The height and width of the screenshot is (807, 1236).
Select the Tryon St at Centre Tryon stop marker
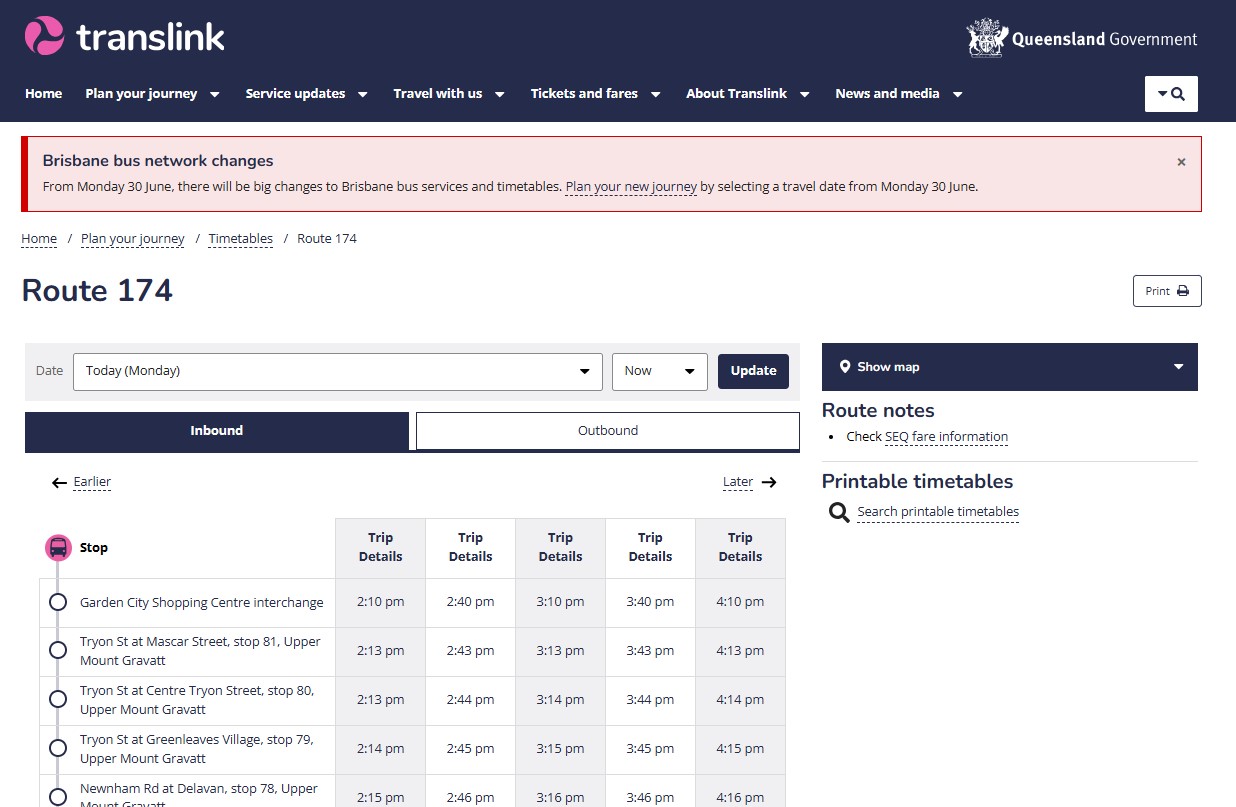[58, 700]
